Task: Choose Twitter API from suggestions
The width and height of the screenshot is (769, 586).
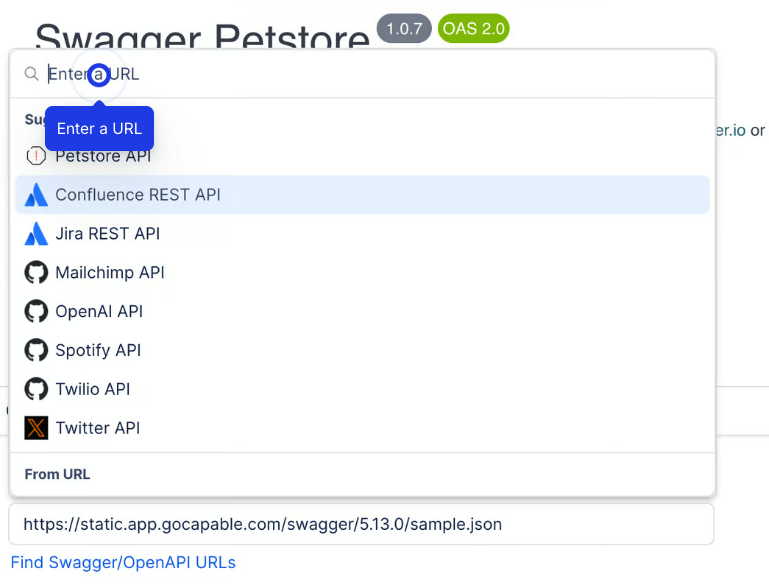Action: coord(97,428)
